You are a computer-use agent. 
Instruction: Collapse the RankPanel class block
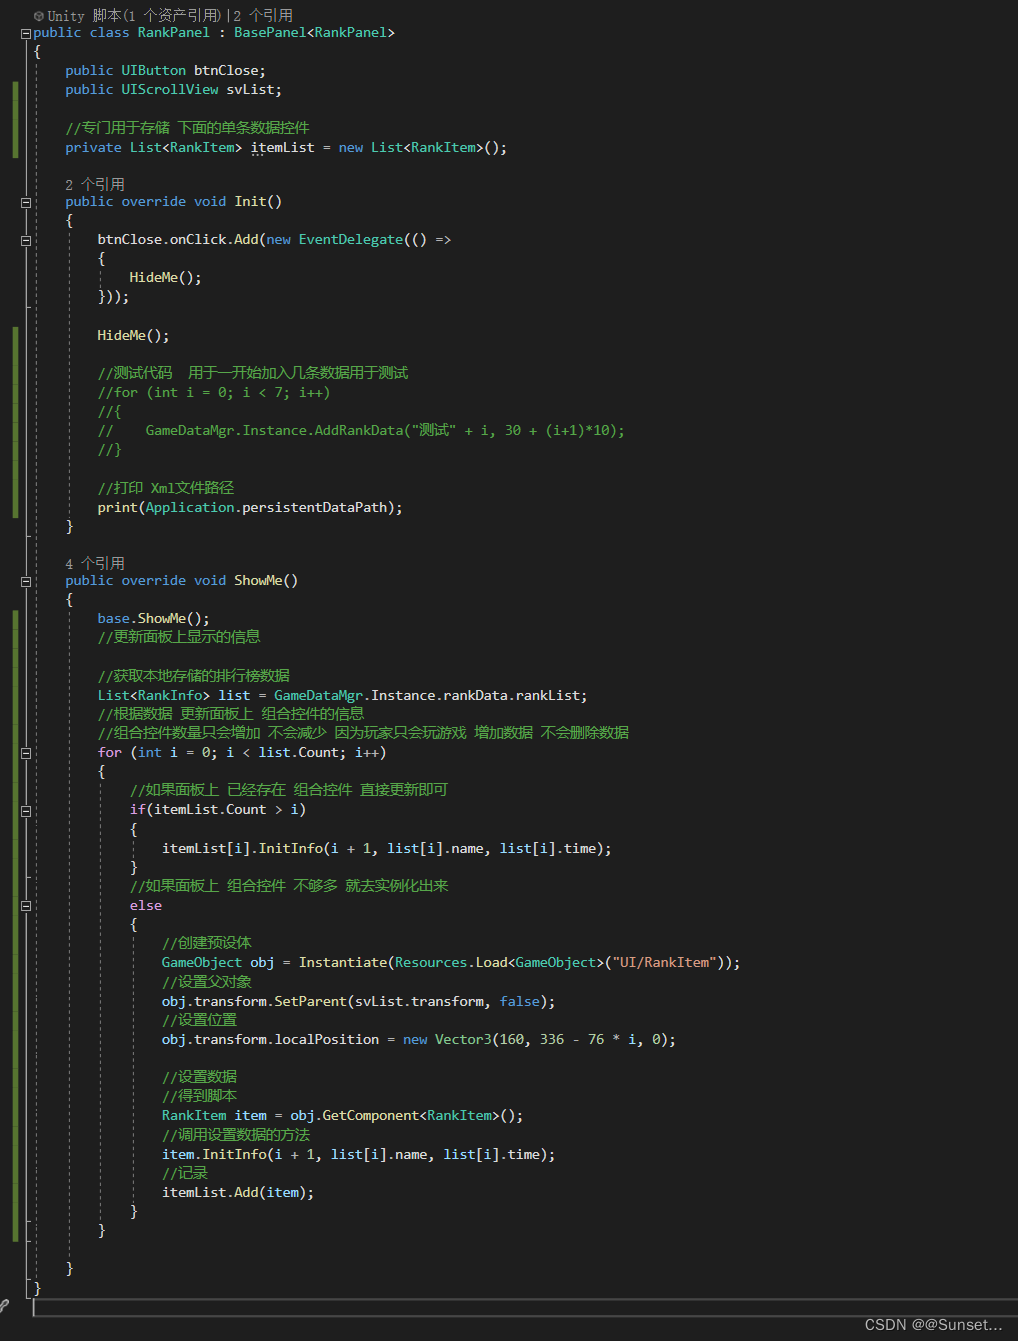tap(25, 33)
